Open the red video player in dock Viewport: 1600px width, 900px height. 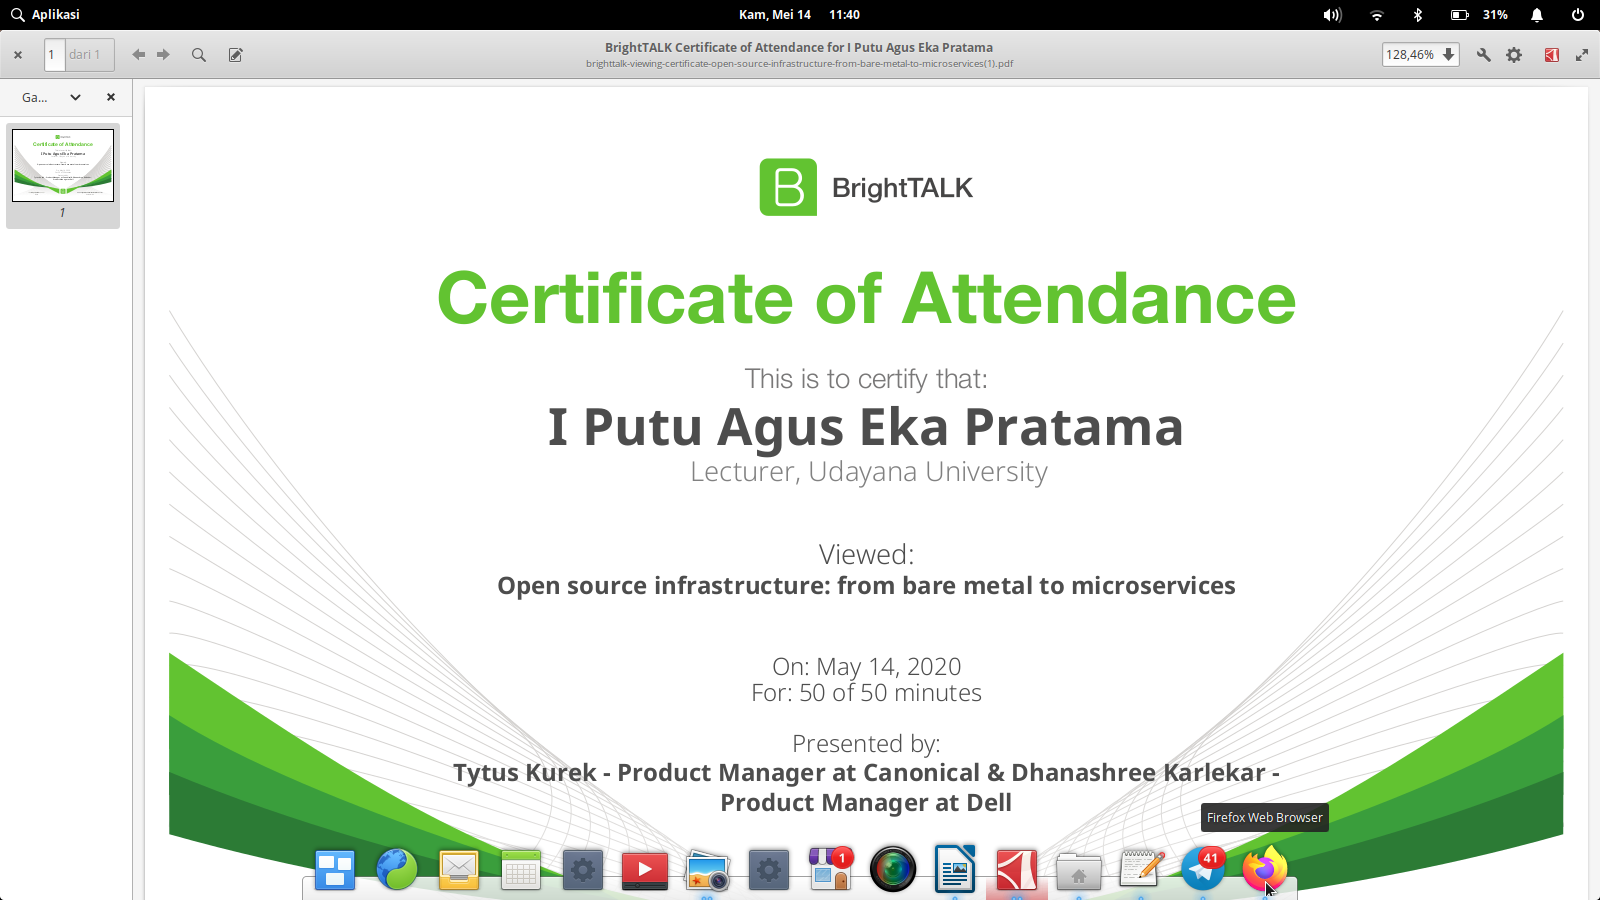pyautogui.click(x=645, y=870)
